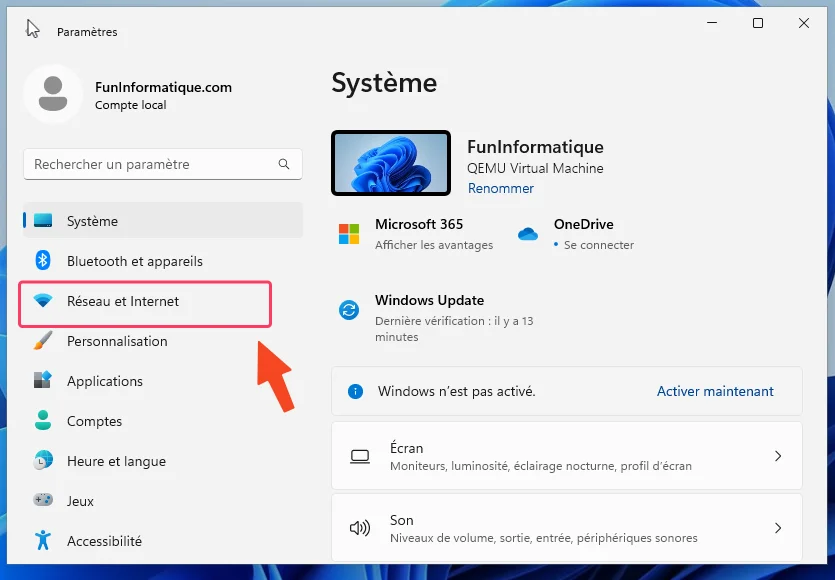This screenshot has width=835, height=580.
Task: Click Se connecter under OneDrive
Action: [x=599, y=245]
